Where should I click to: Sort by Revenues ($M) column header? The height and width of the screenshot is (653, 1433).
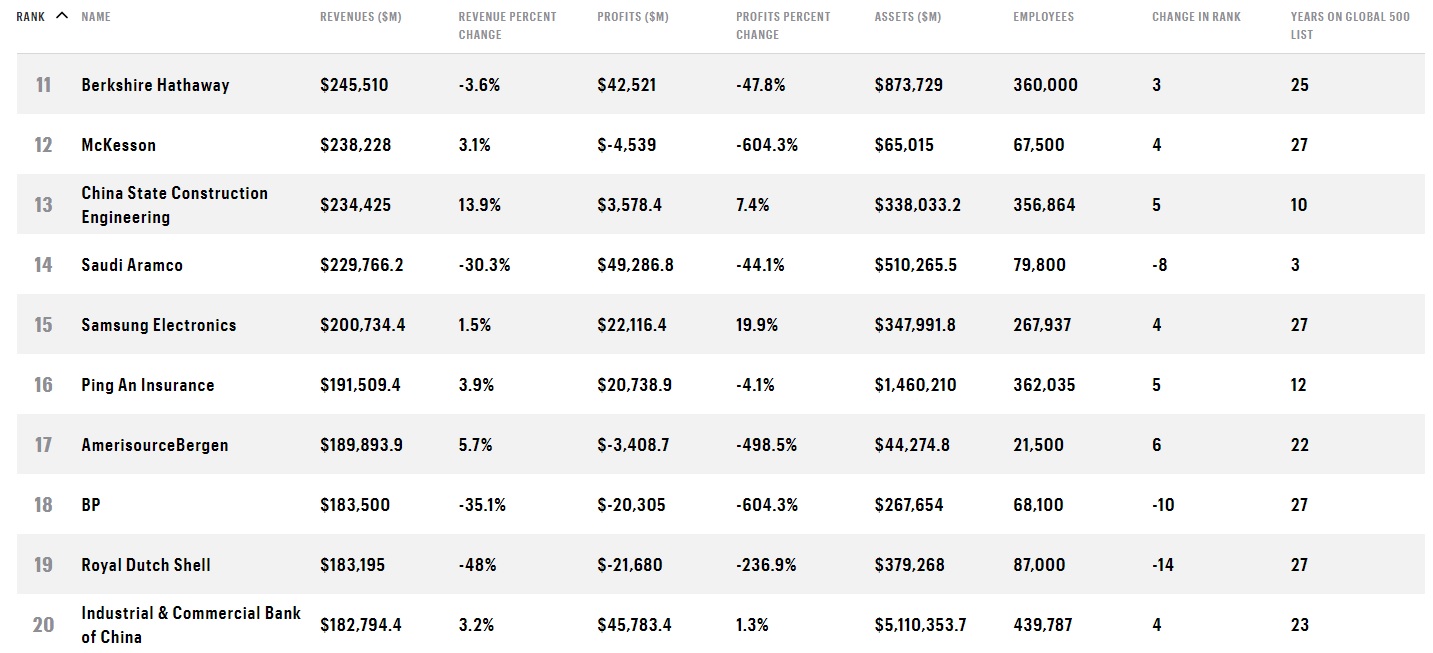click(x=361, y=17)
